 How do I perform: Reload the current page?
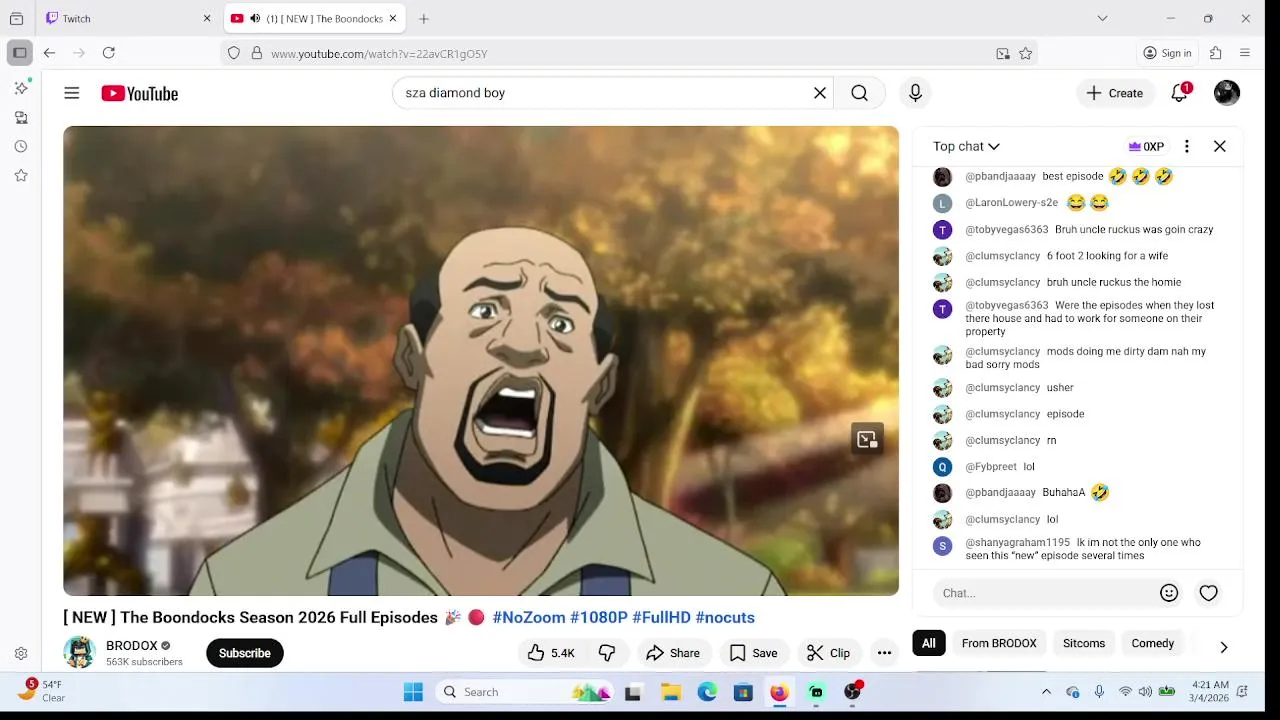click(109, 53)
